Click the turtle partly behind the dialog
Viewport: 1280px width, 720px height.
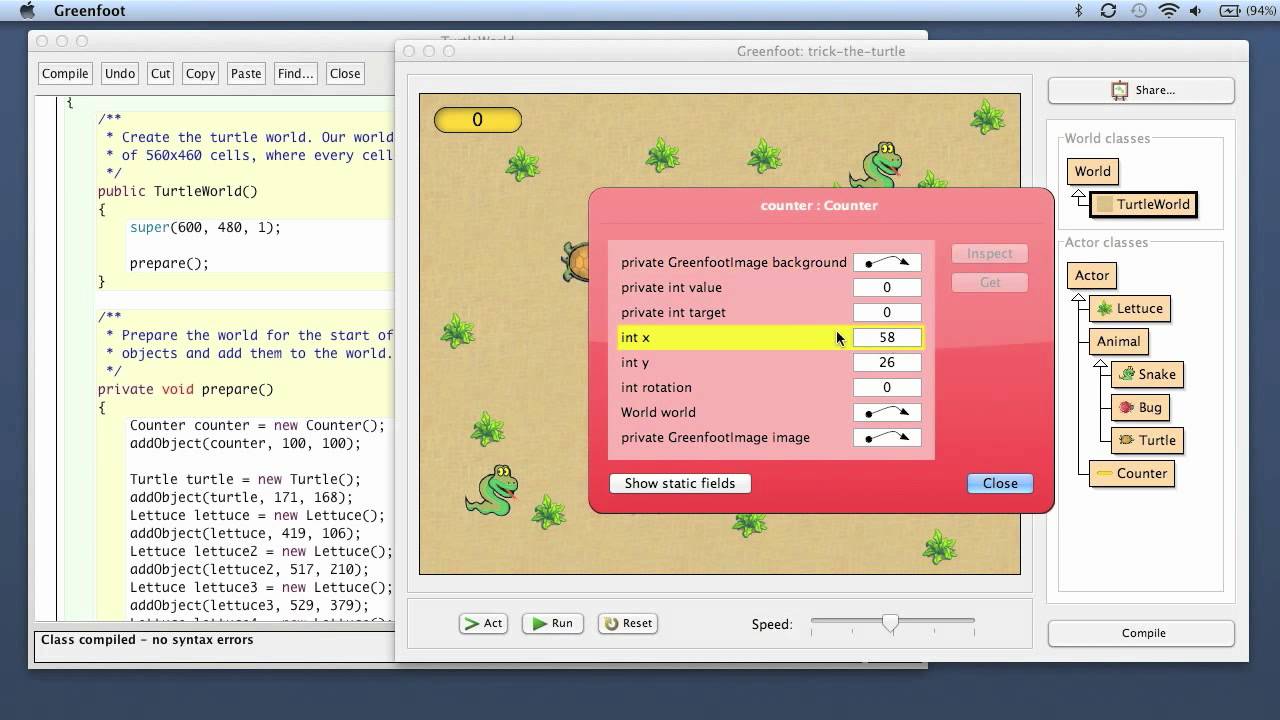tap(575, 261)
